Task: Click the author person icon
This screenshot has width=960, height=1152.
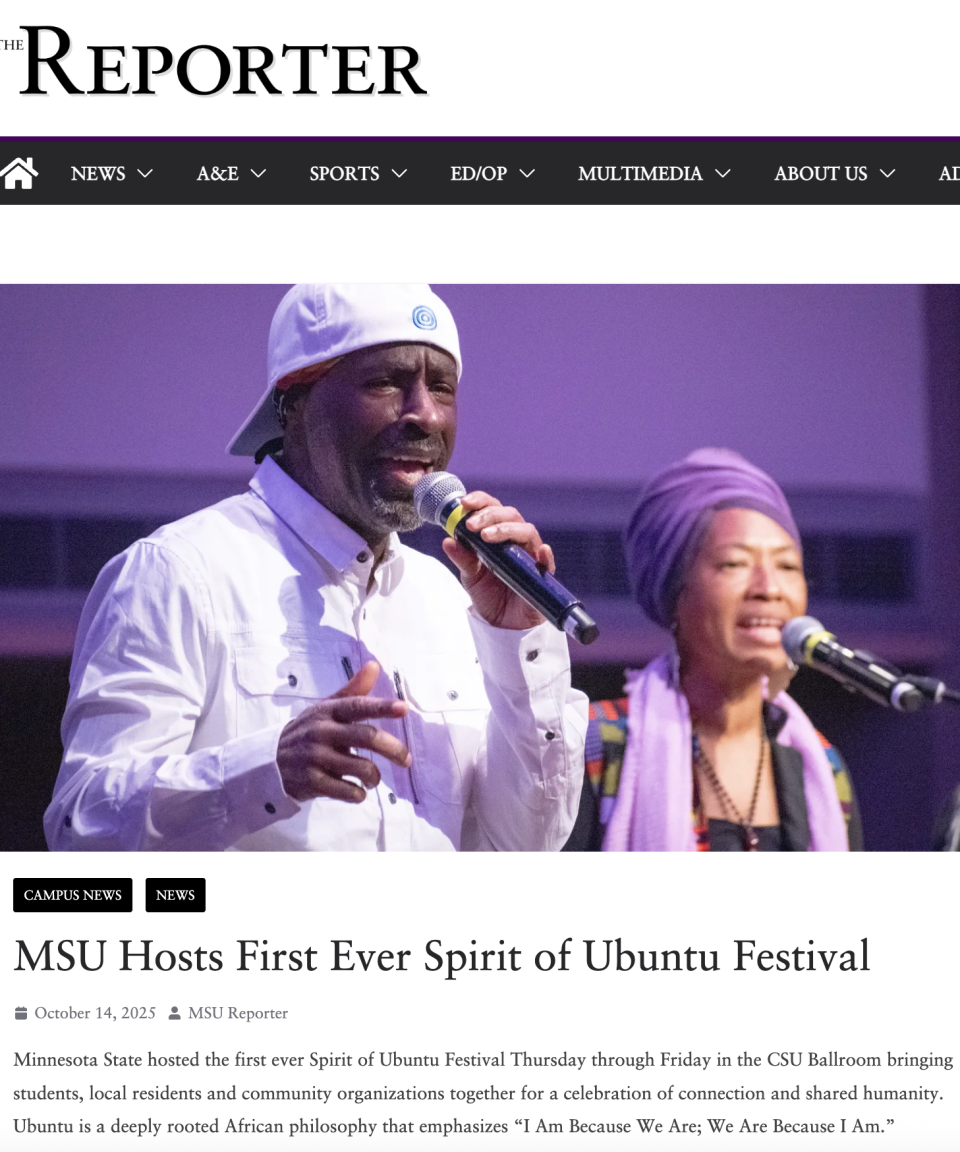Action: [174, 1013]
